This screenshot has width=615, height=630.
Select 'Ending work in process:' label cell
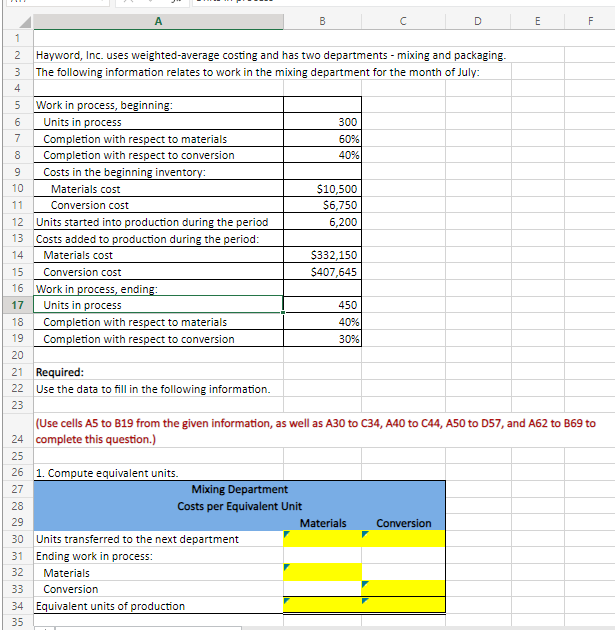158,556
